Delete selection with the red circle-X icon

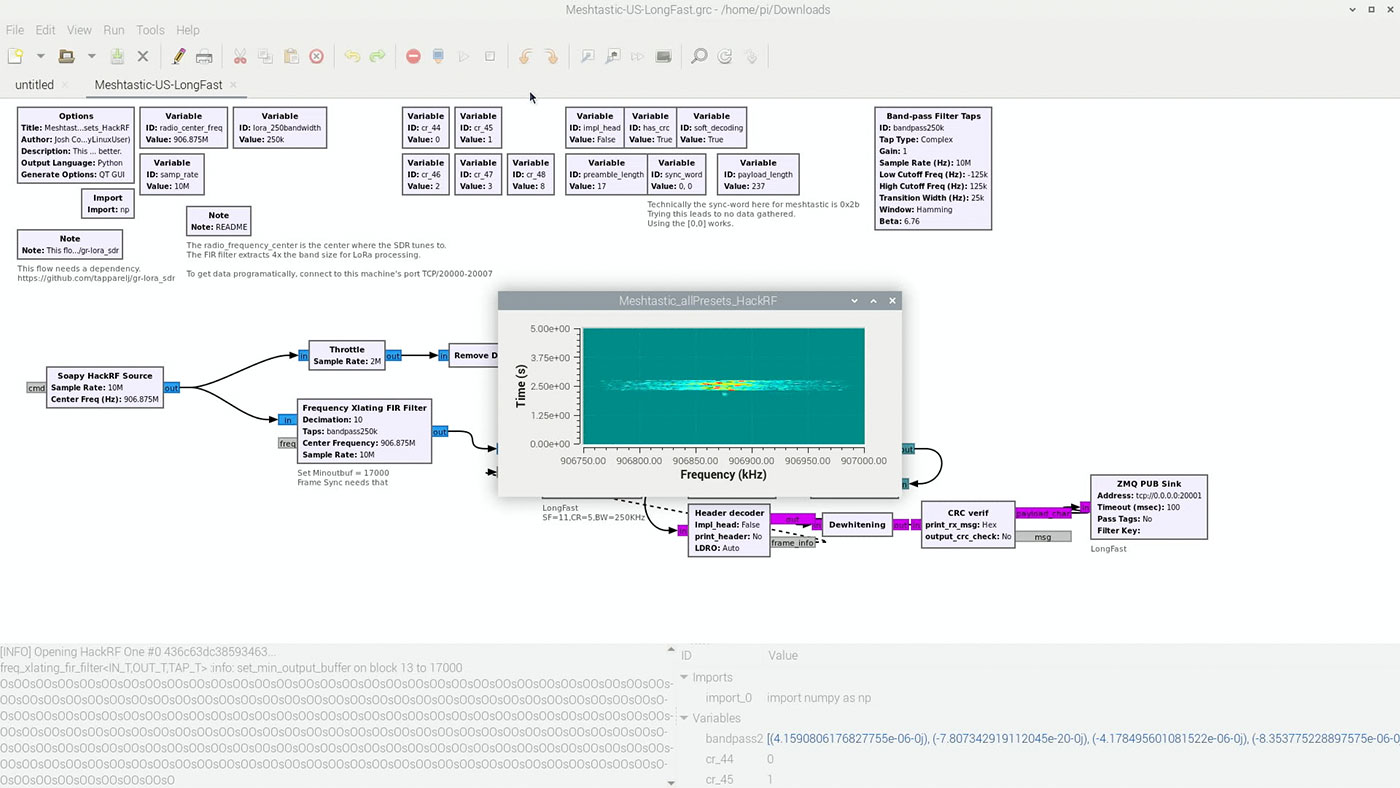pos(316,57)
